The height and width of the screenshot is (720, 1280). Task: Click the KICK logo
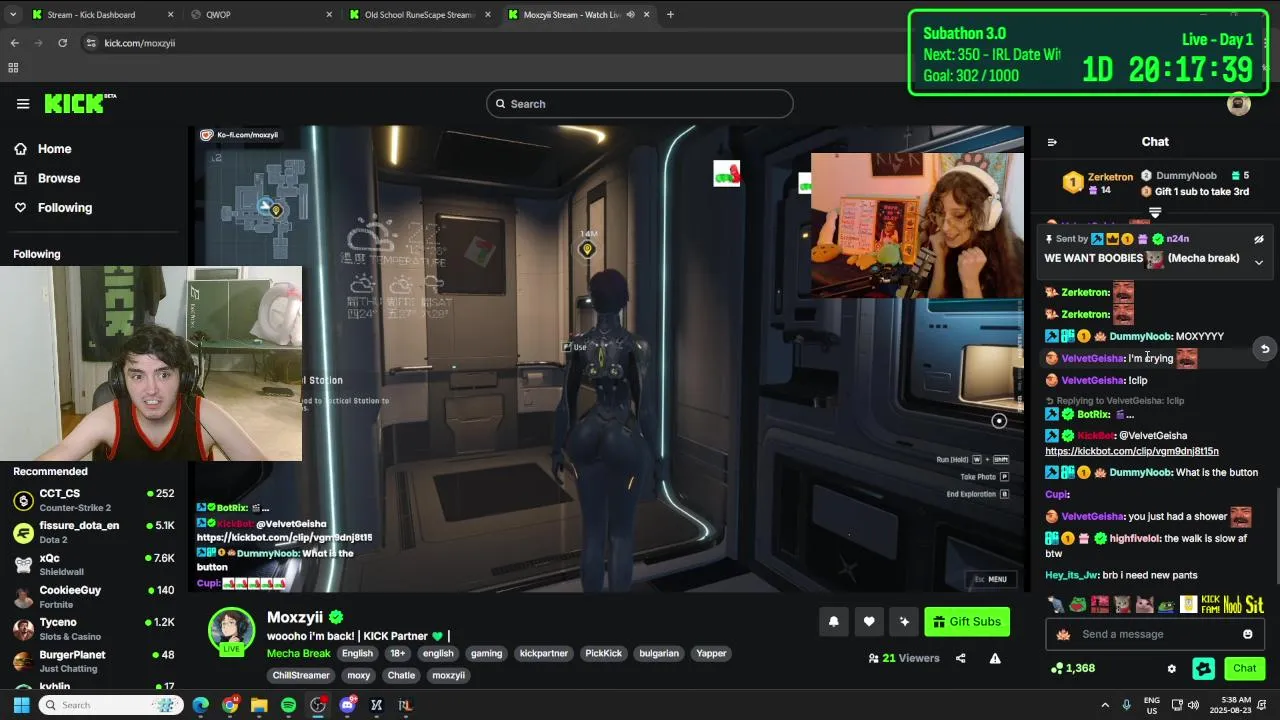click(79, 104)
